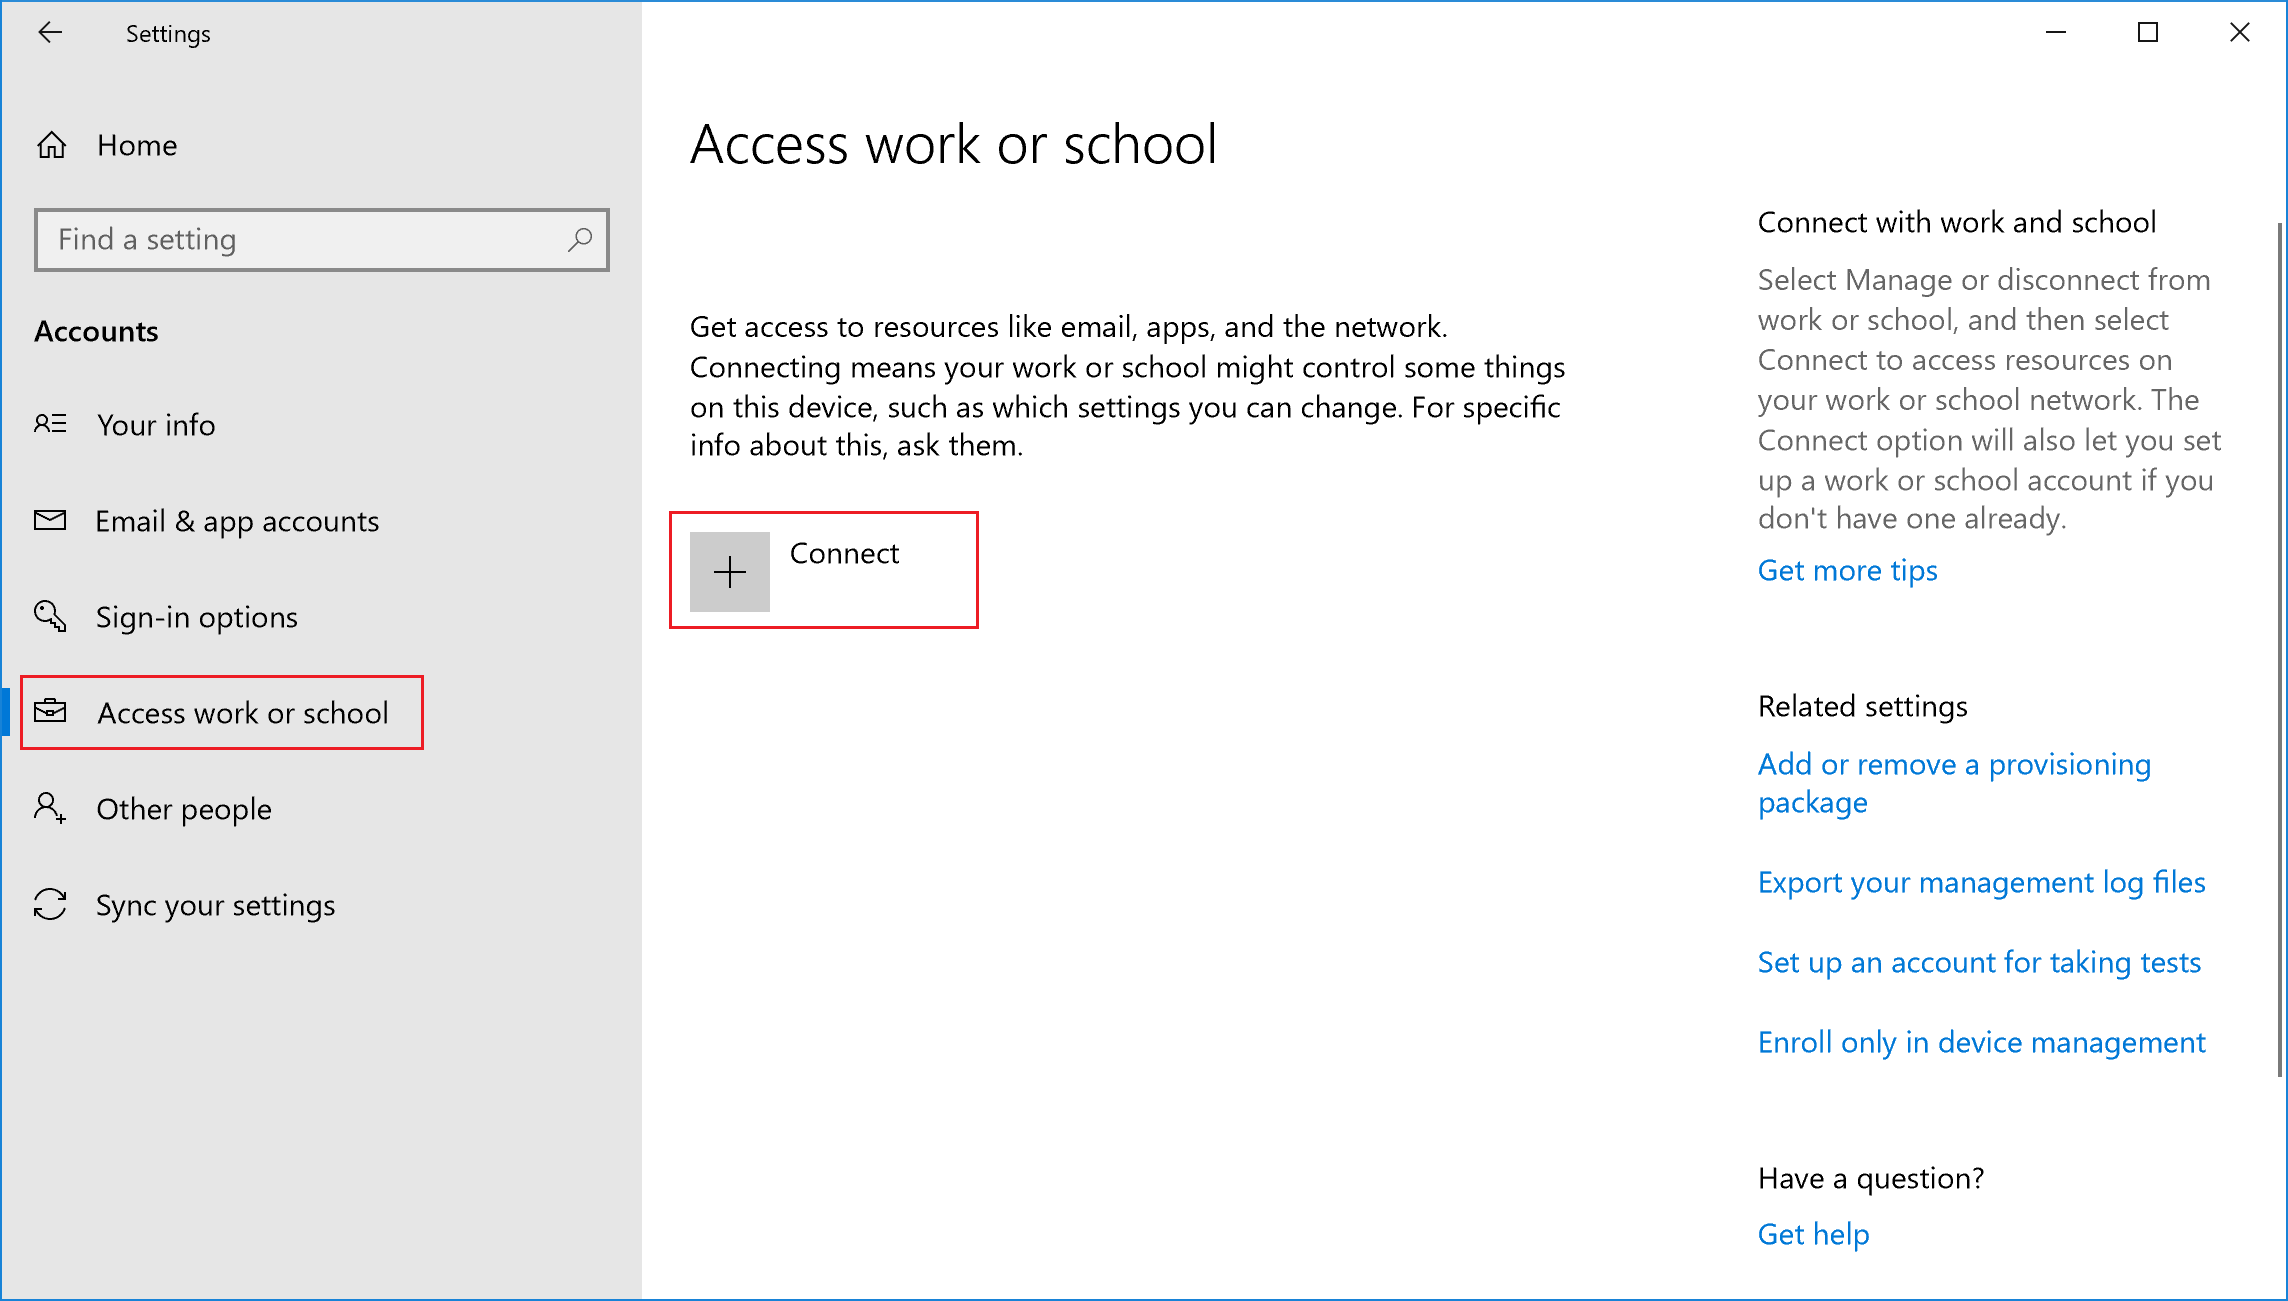Open Get more tips link
Viewport: 2288px width, 1301px height.
(x=1848, y=569)
